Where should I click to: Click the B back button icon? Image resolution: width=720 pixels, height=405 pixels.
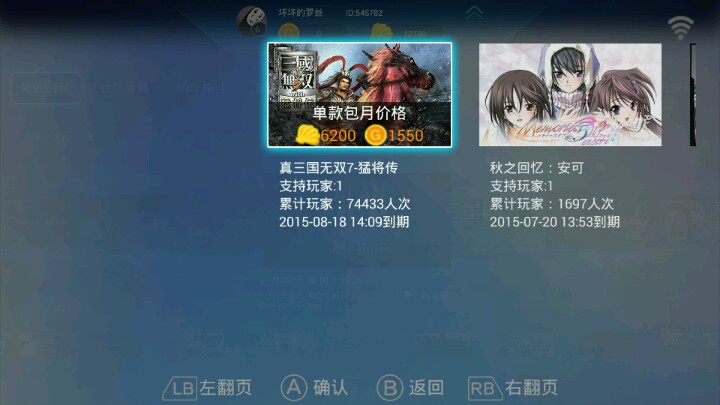tap(390, 387)
